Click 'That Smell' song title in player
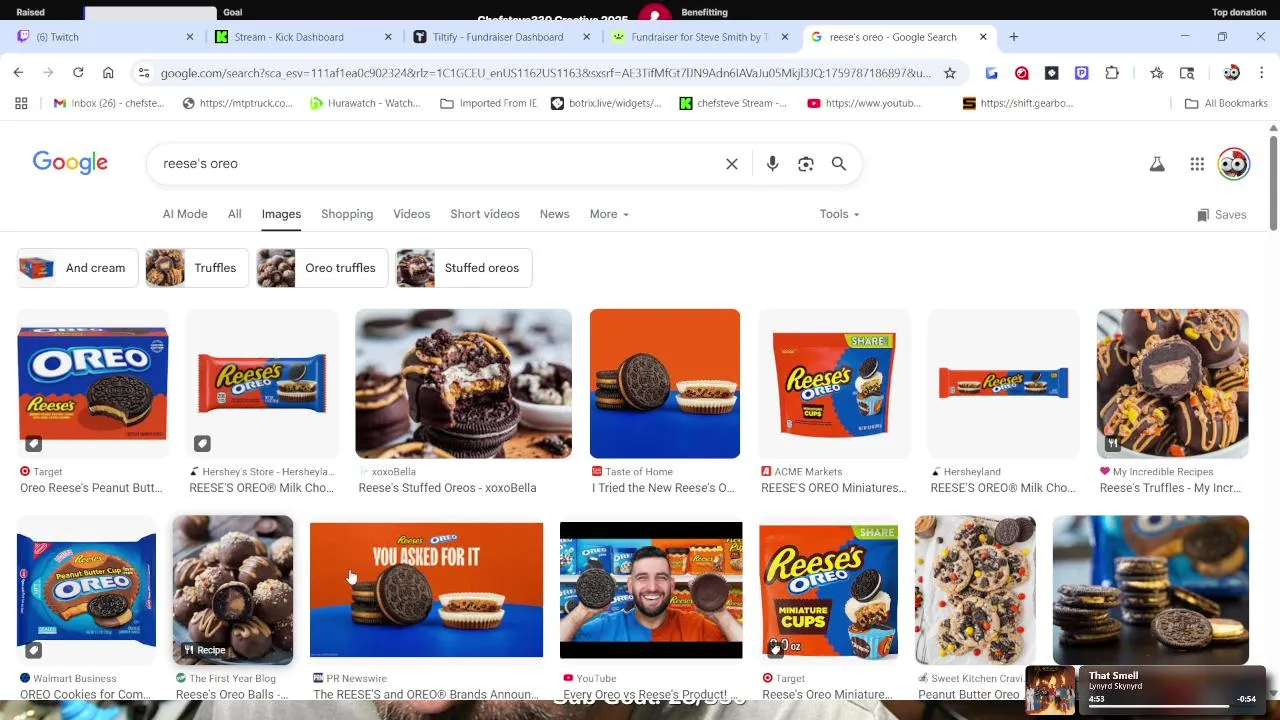Screen dimensions: 1280x720 coord(1113,676)
